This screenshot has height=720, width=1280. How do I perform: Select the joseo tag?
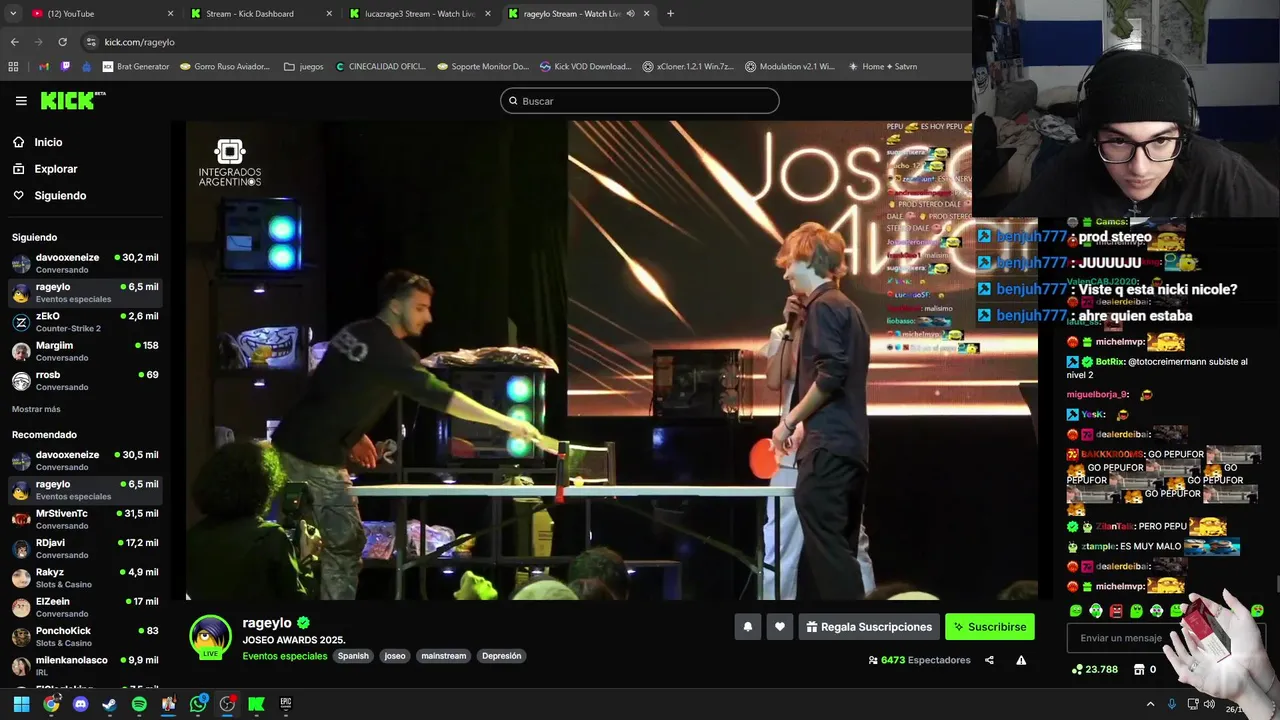395,656
